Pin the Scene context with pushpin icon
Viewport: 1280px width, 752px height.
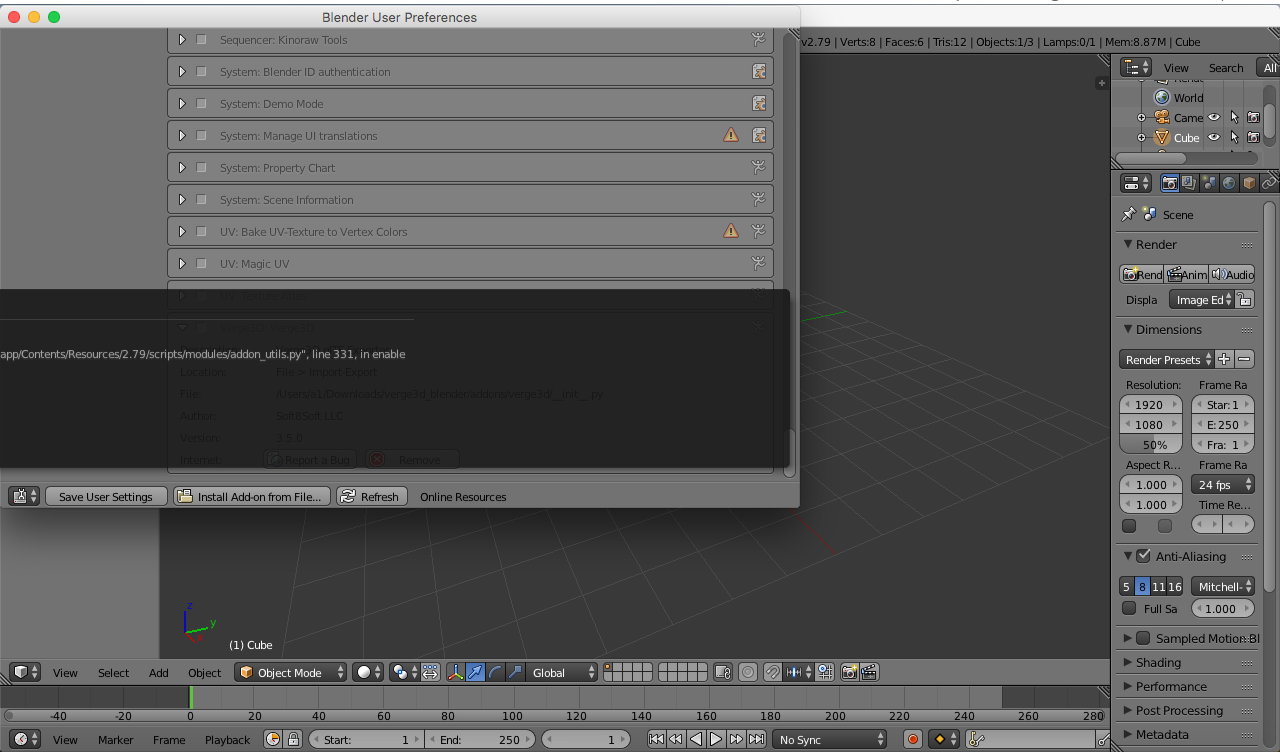tap(1129, 214)
